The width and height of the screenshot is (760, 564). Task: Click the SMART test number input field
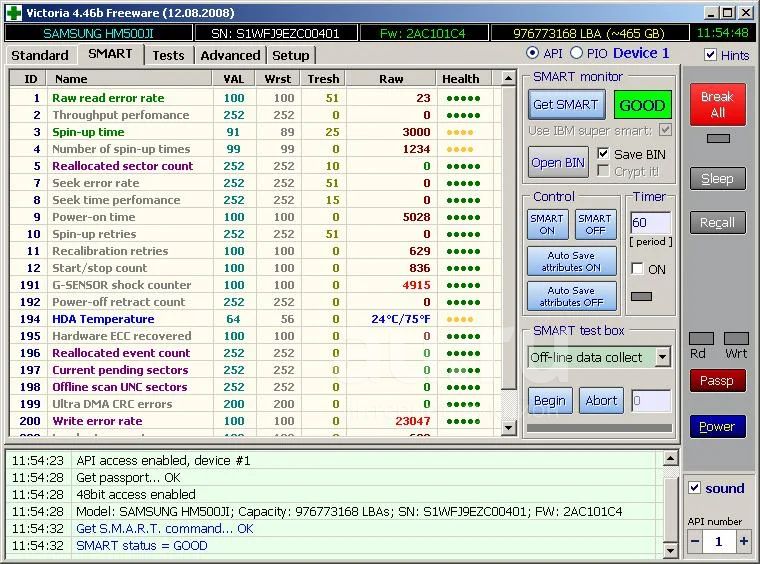coord(651,401)
